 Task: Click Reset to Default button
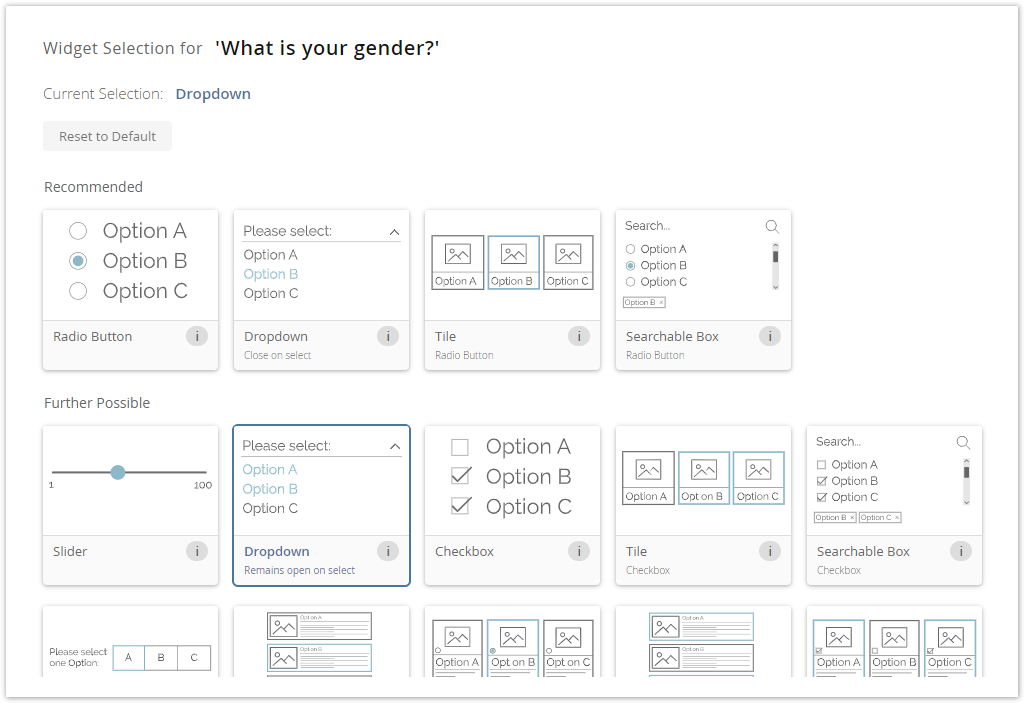pos(108,136)
